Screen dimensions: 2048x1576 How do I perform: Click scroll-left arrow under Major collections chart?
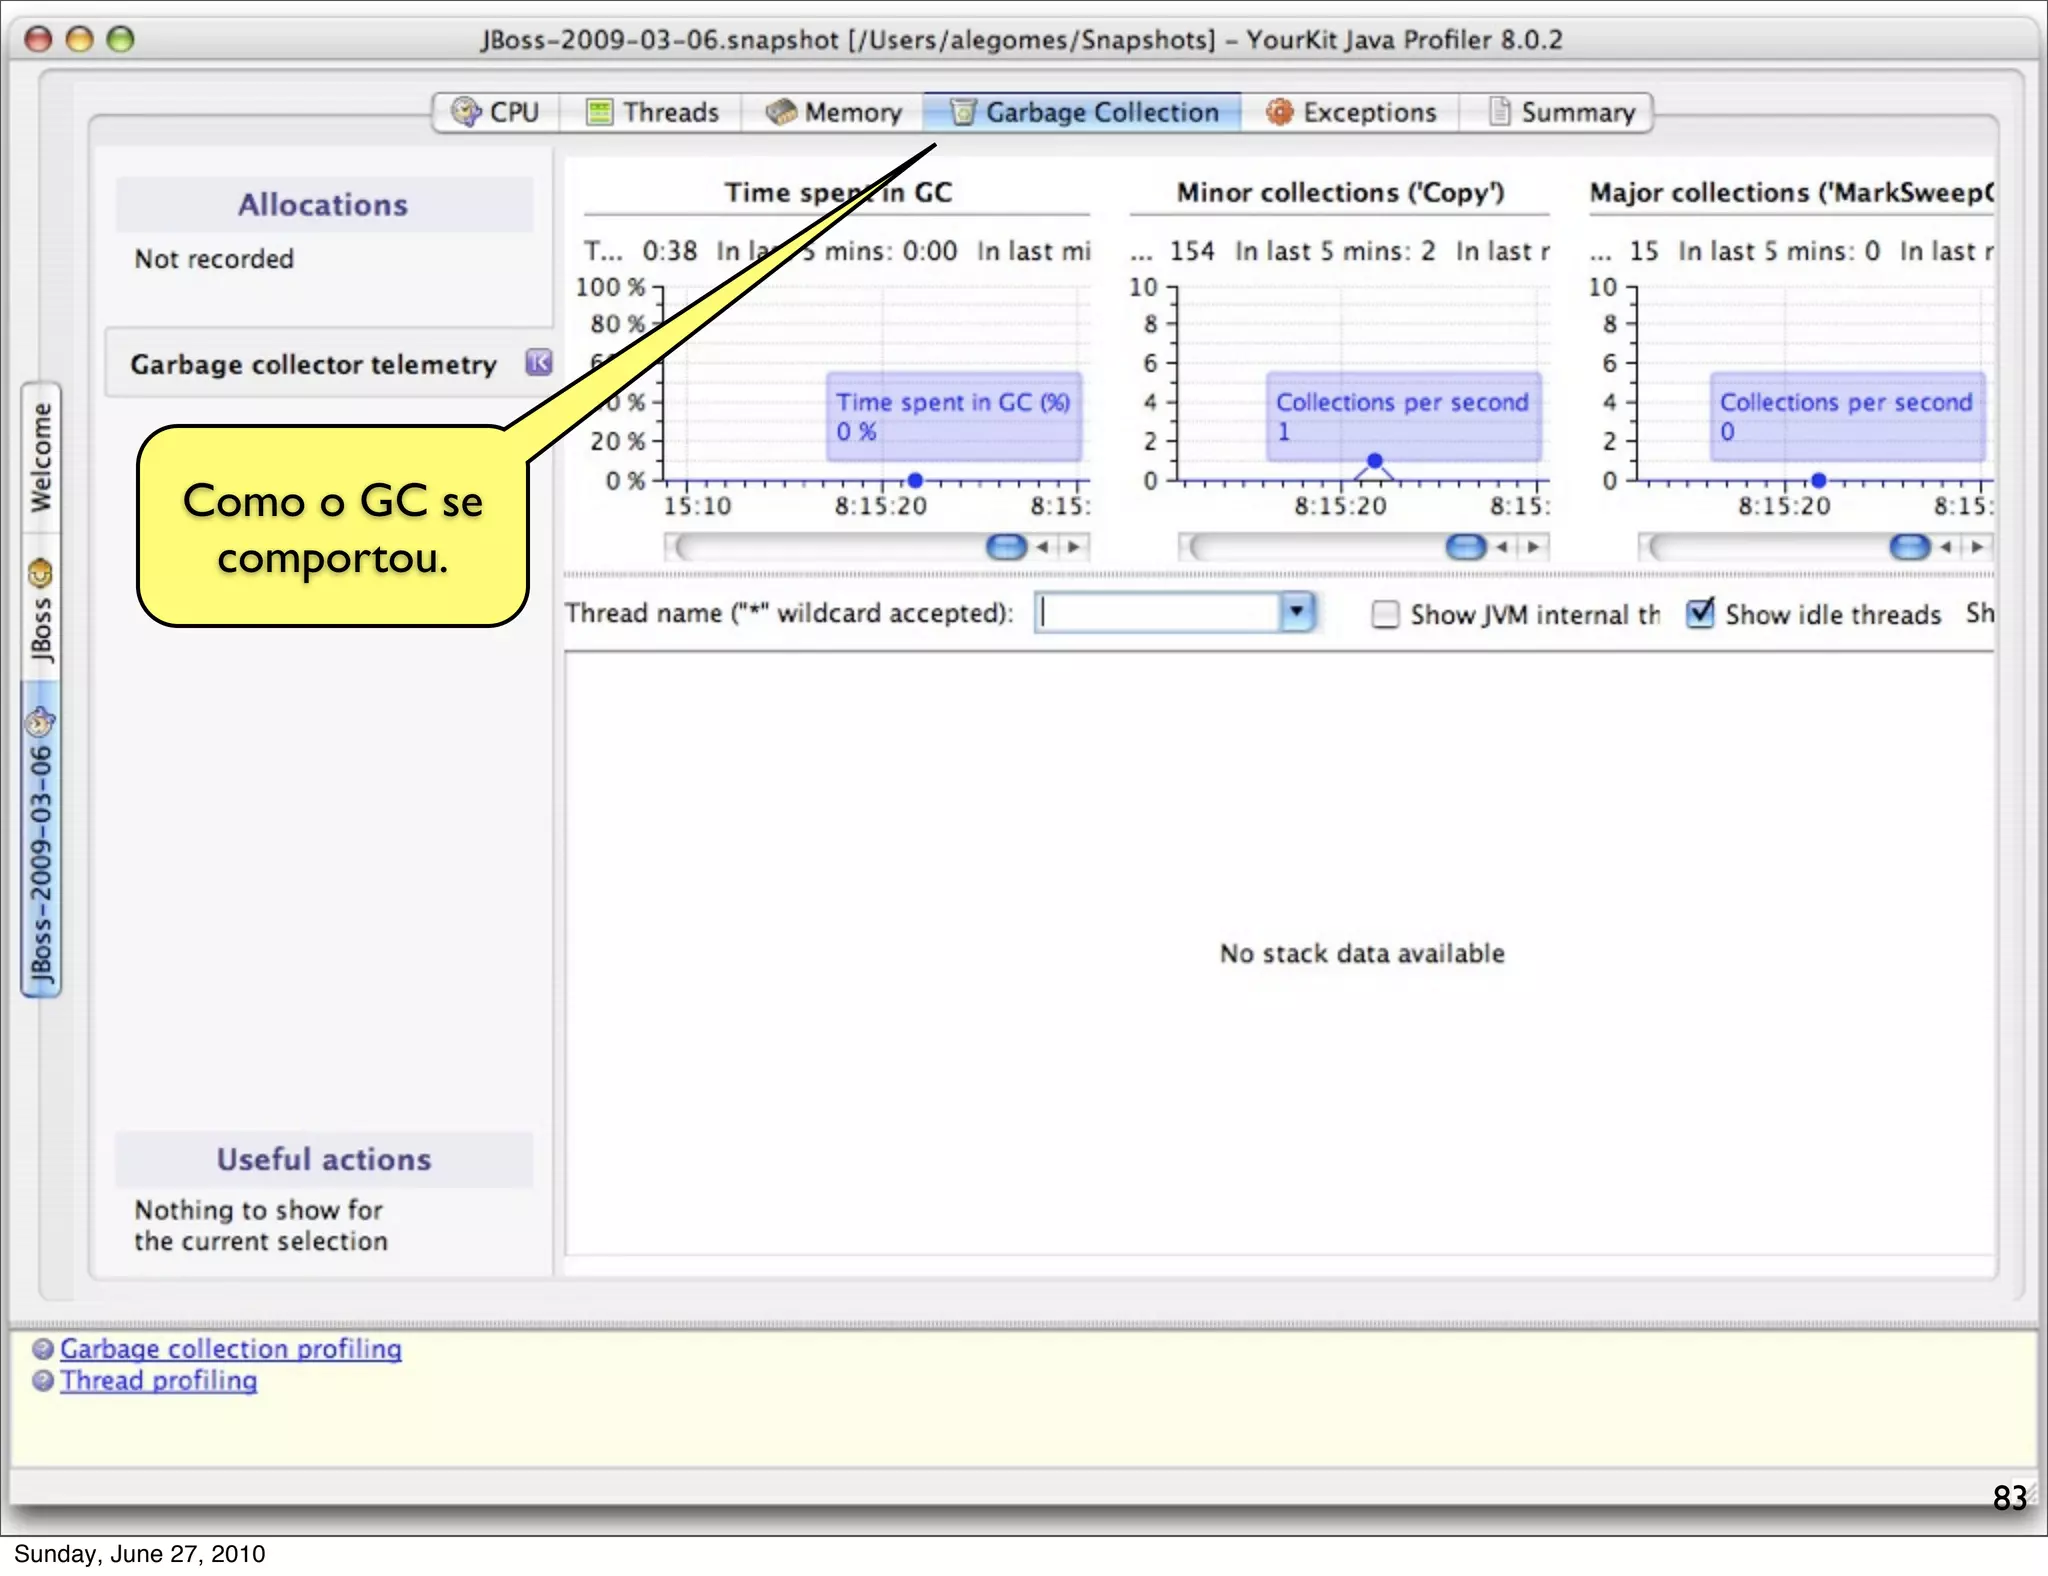tap(1945, 547)
